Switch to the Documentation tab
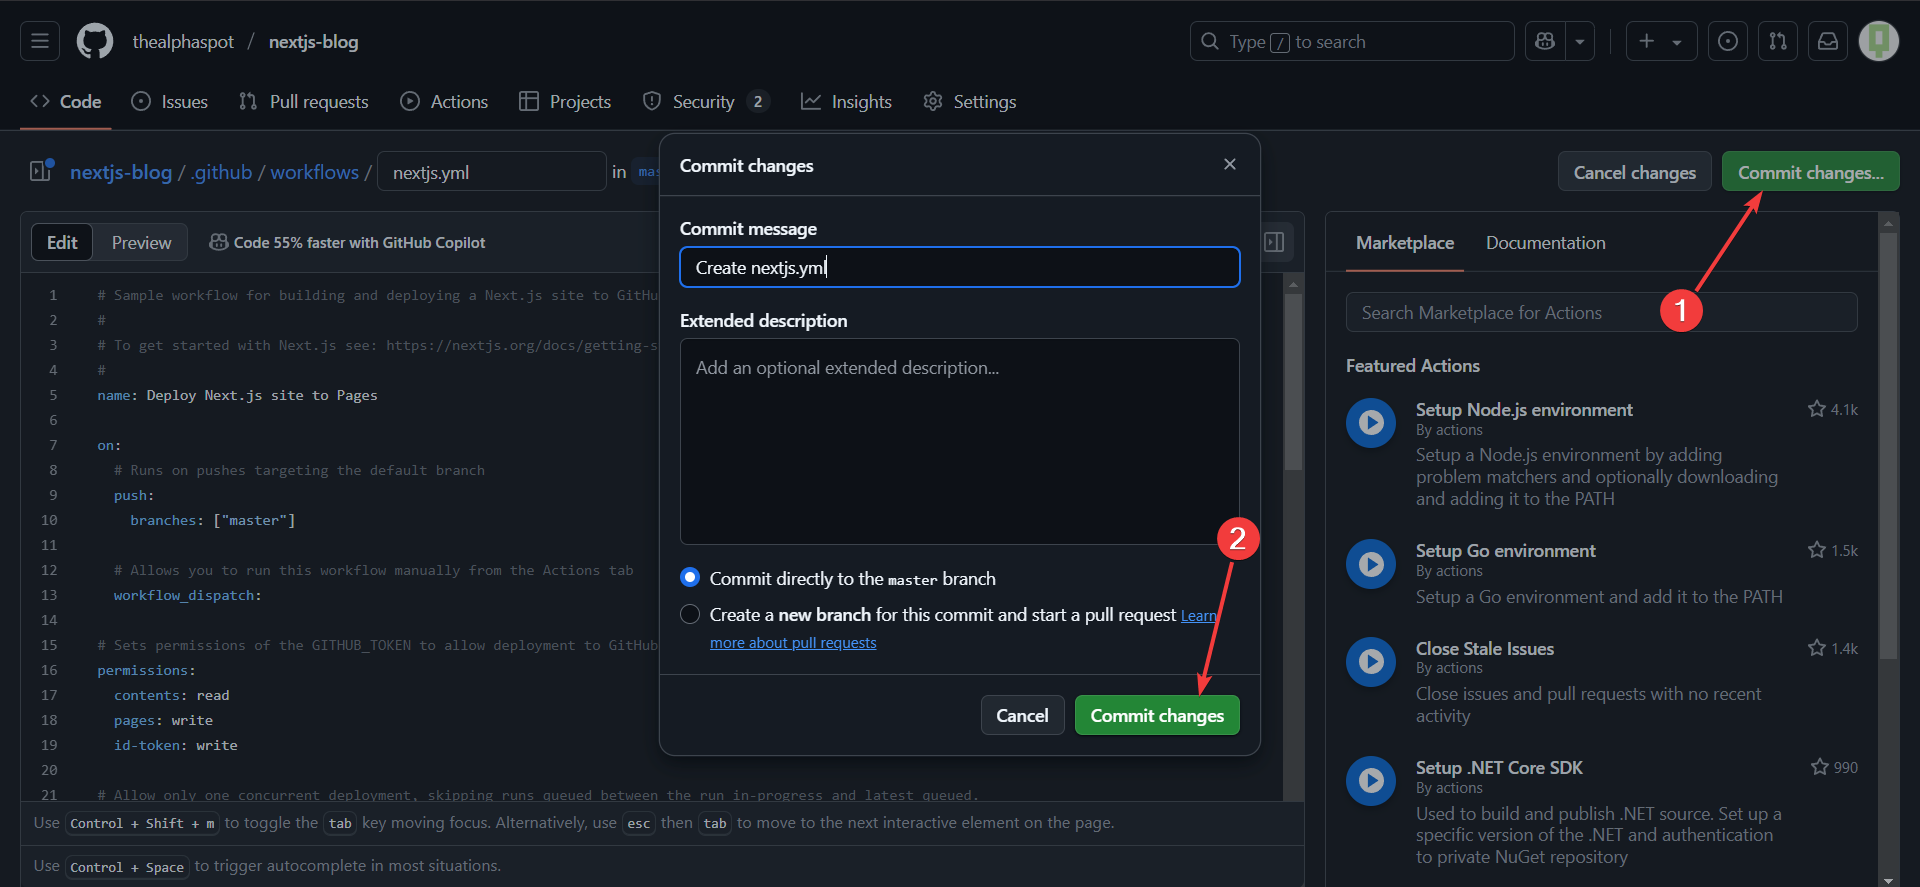Image resolution: width=1920 pixels, height=887 pixels. [1545, 242]
